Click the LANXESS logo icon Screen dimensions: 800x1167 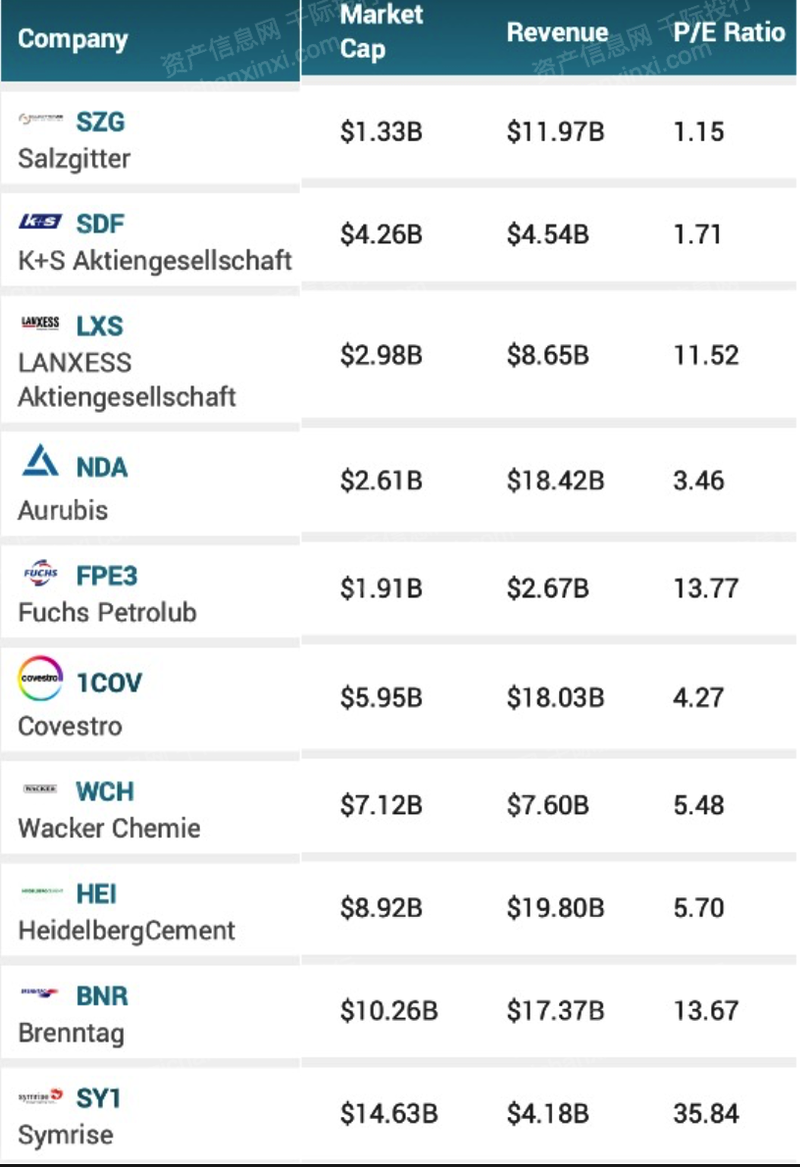click(x=40, y=324)
